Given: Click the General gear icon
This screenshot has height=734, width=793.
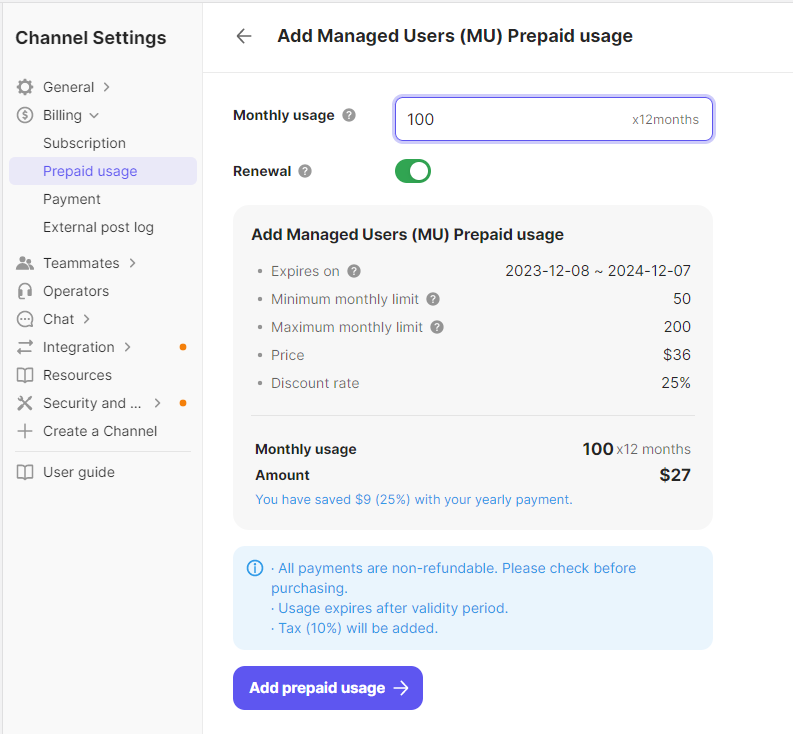Looking at the screenshot, I should click(25, 87).
